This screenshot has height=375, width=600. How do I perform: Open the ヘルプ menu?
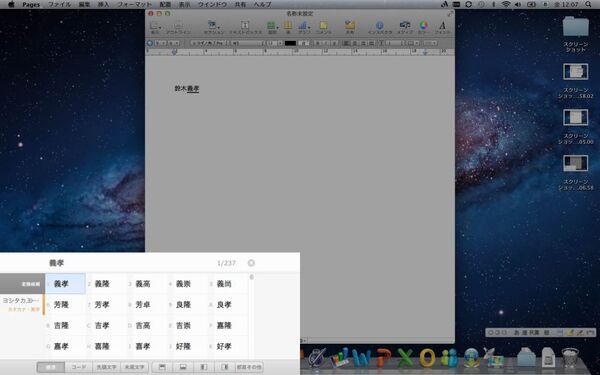pos(262,4)
